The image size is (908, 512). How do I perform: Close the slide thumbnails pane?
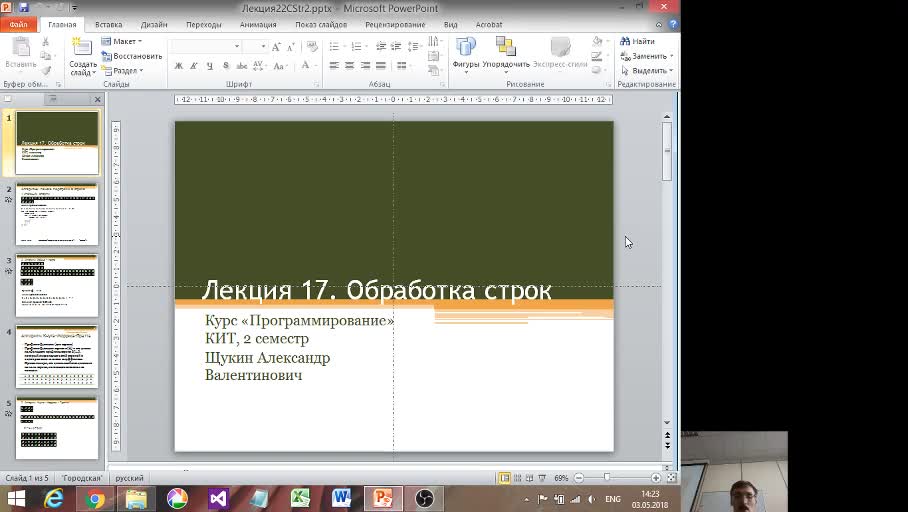point(97,100)
